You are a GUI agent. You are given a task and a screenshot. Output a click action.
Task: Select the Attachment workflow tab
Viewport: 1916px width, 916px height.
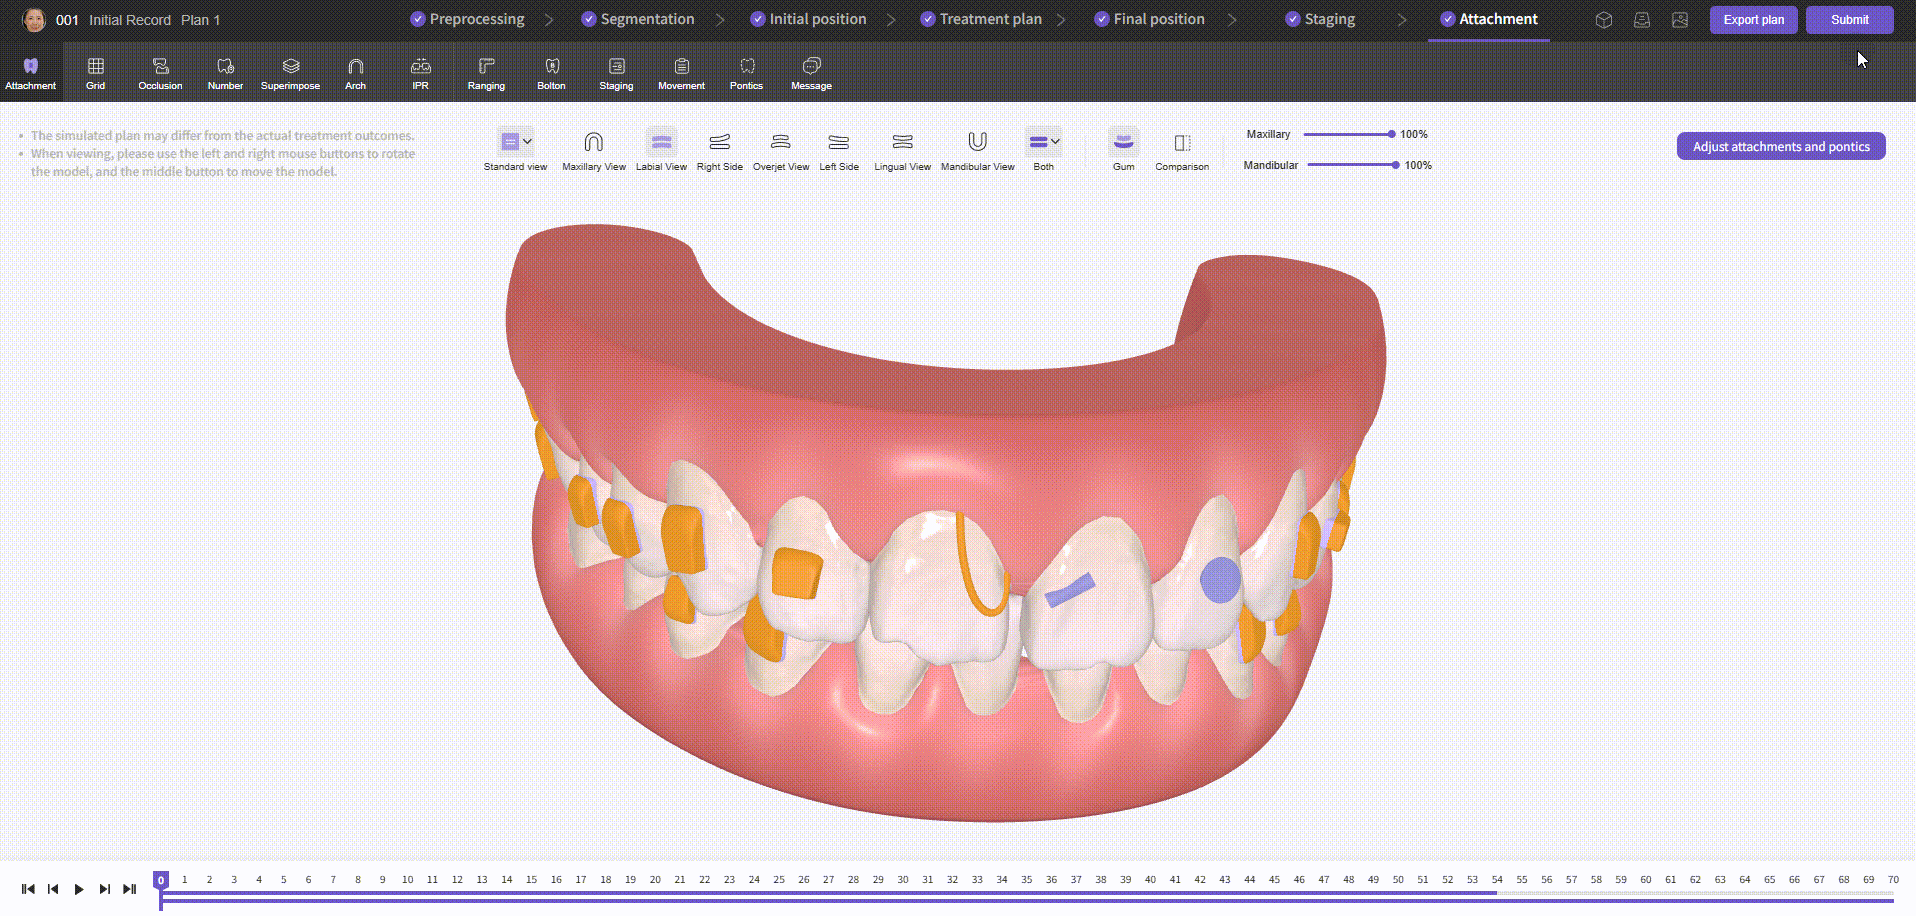[1489, 19]
